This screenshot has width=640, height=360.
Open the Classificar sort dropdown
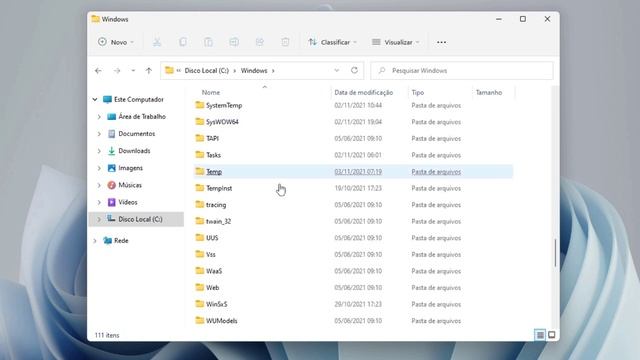333,42
